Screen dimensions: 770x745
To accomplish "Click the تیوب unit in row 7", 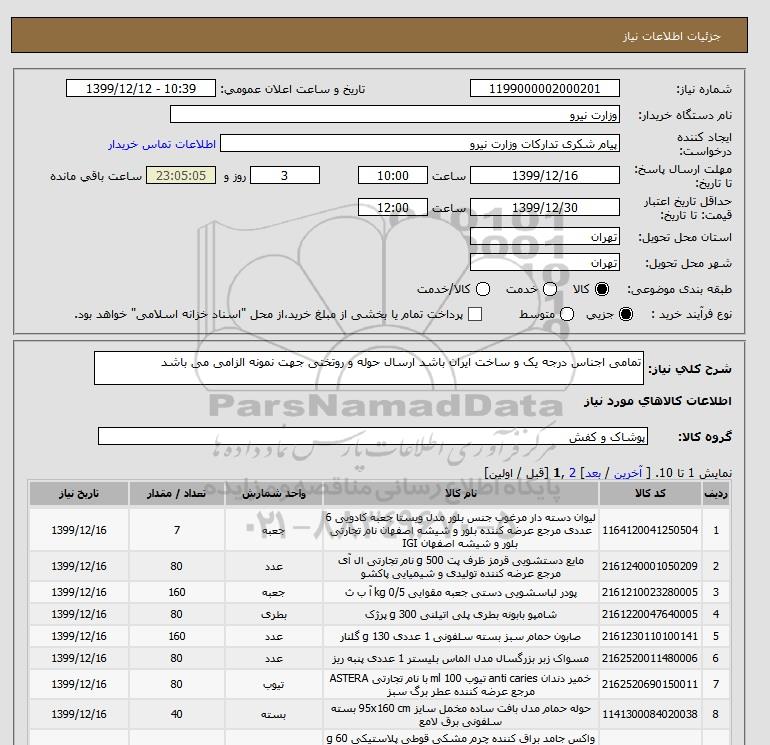I will (274, 685).
